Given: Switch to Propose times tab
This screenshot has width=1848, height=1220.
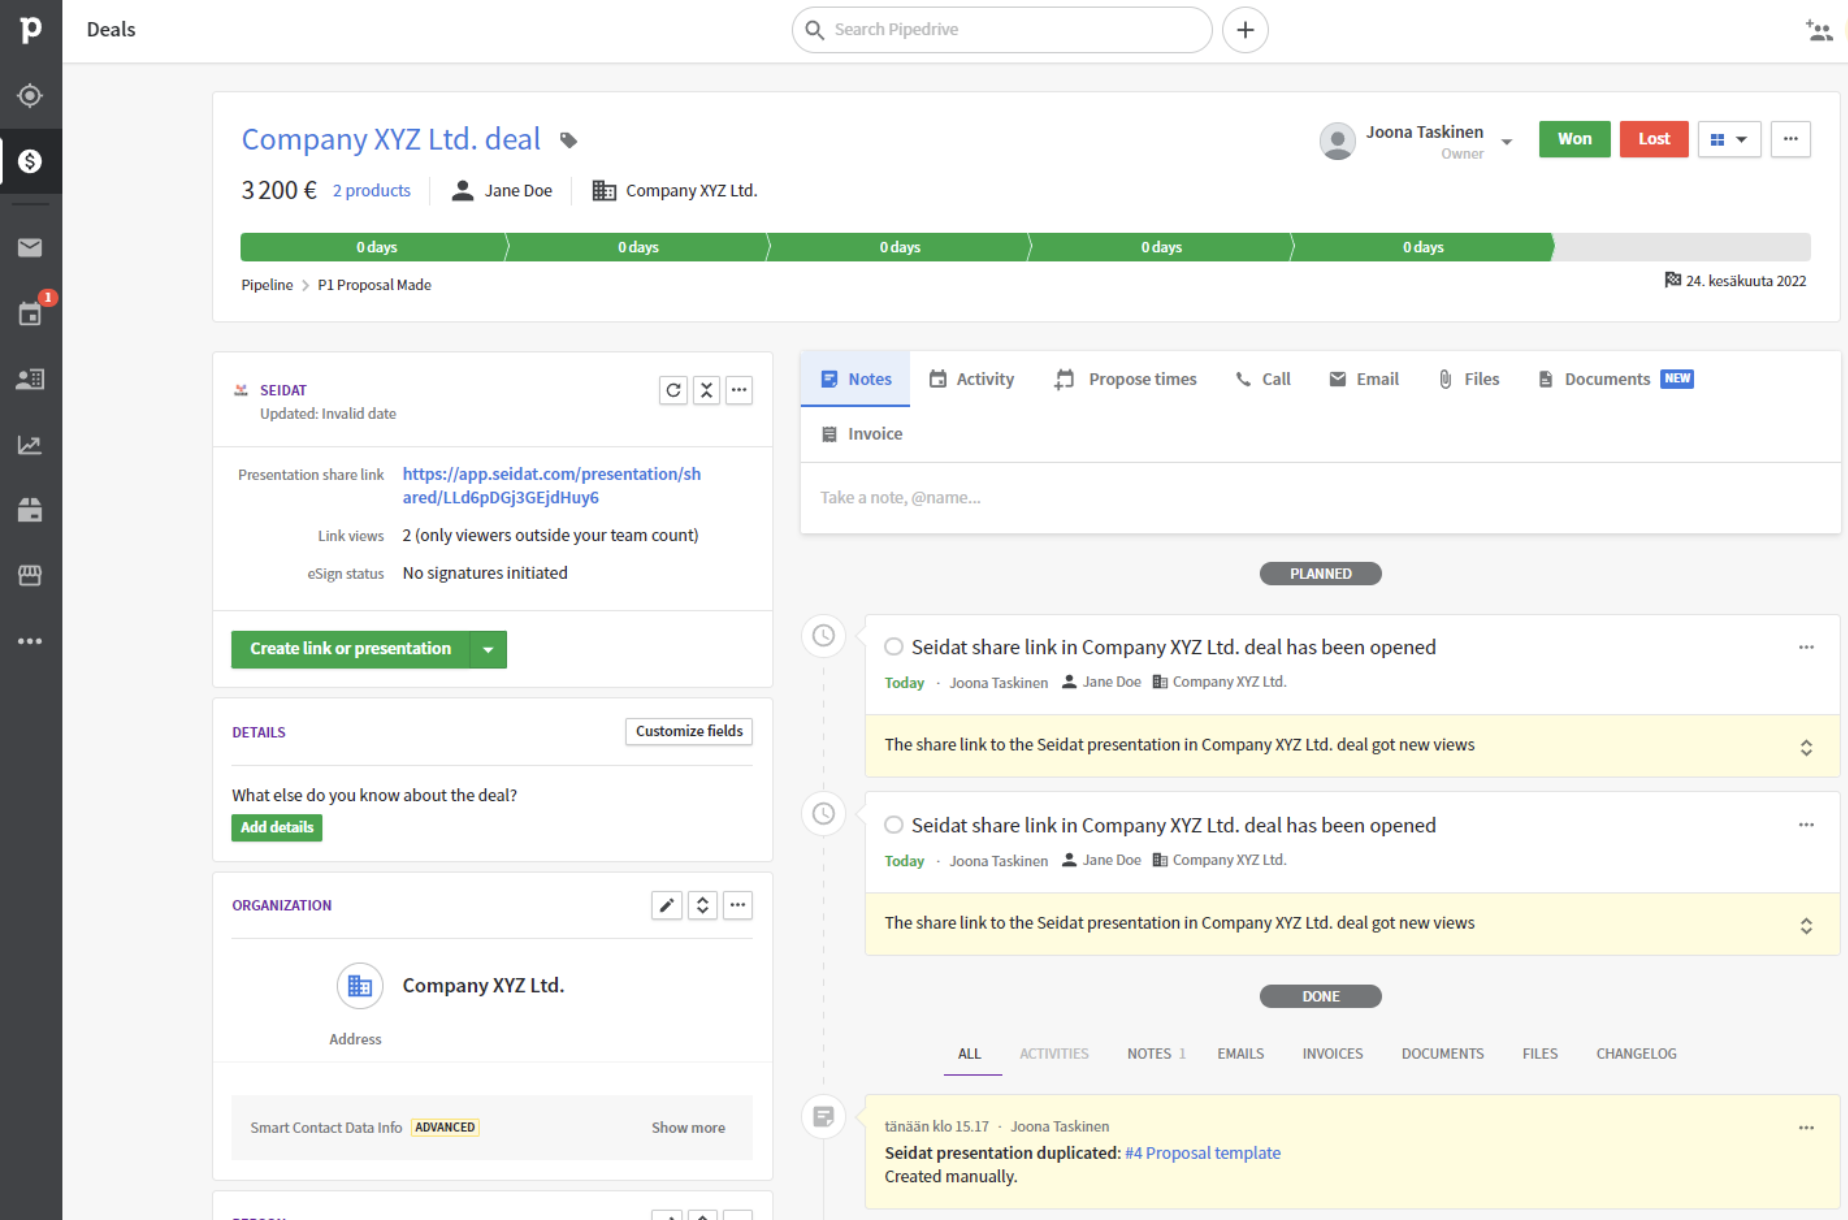Looking at the screenshot, I should pos(1125,379).
